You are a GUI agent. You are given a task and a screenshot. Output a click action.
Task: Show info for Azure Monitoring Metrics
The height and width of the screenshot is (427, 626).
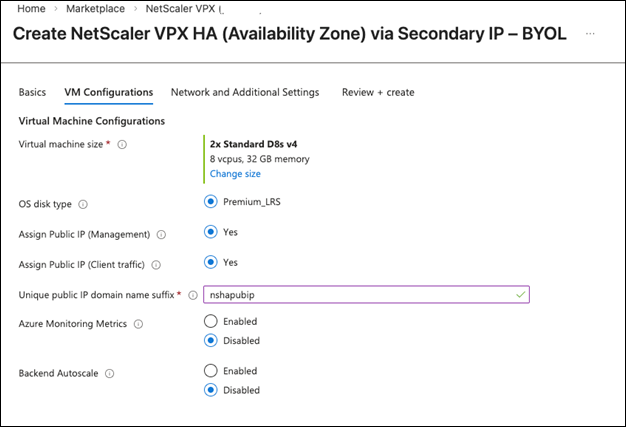138,324
